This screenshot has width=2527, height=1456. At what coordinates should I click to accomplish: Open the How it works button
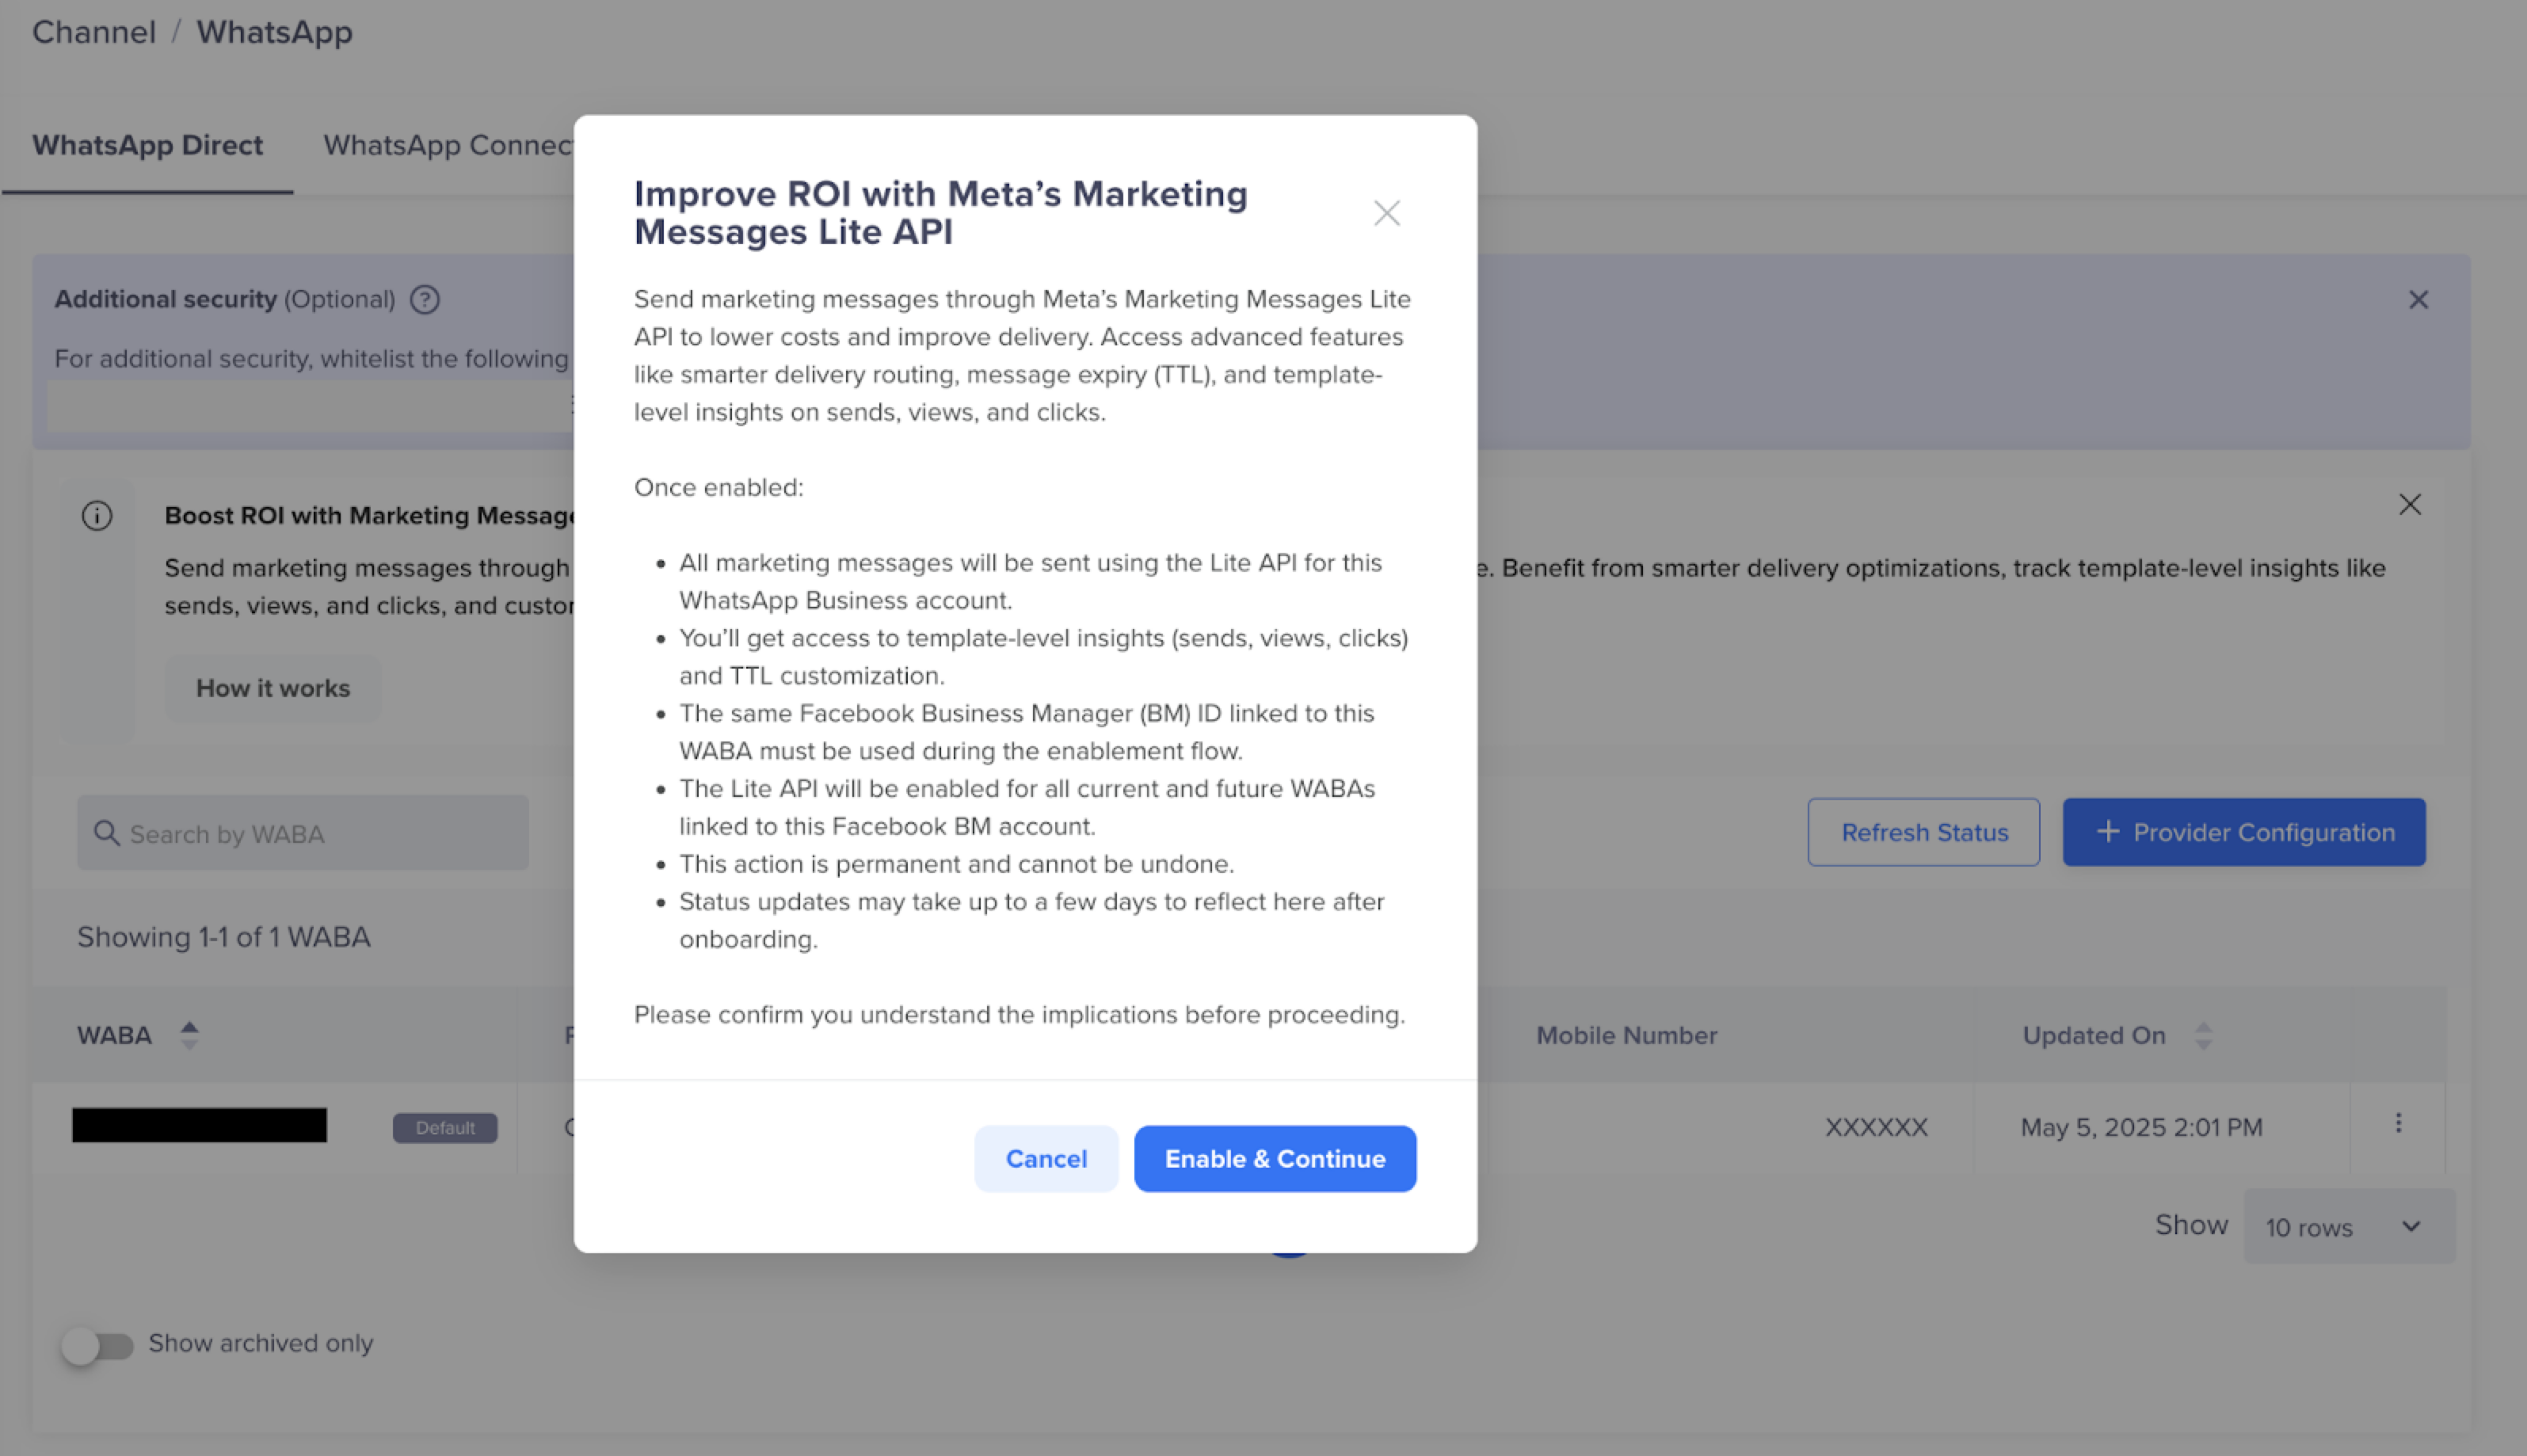click(273, 688)
